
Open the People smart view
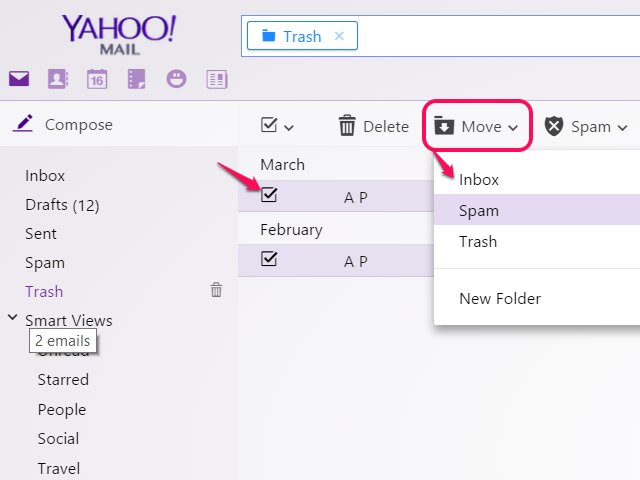coord(62,409)
